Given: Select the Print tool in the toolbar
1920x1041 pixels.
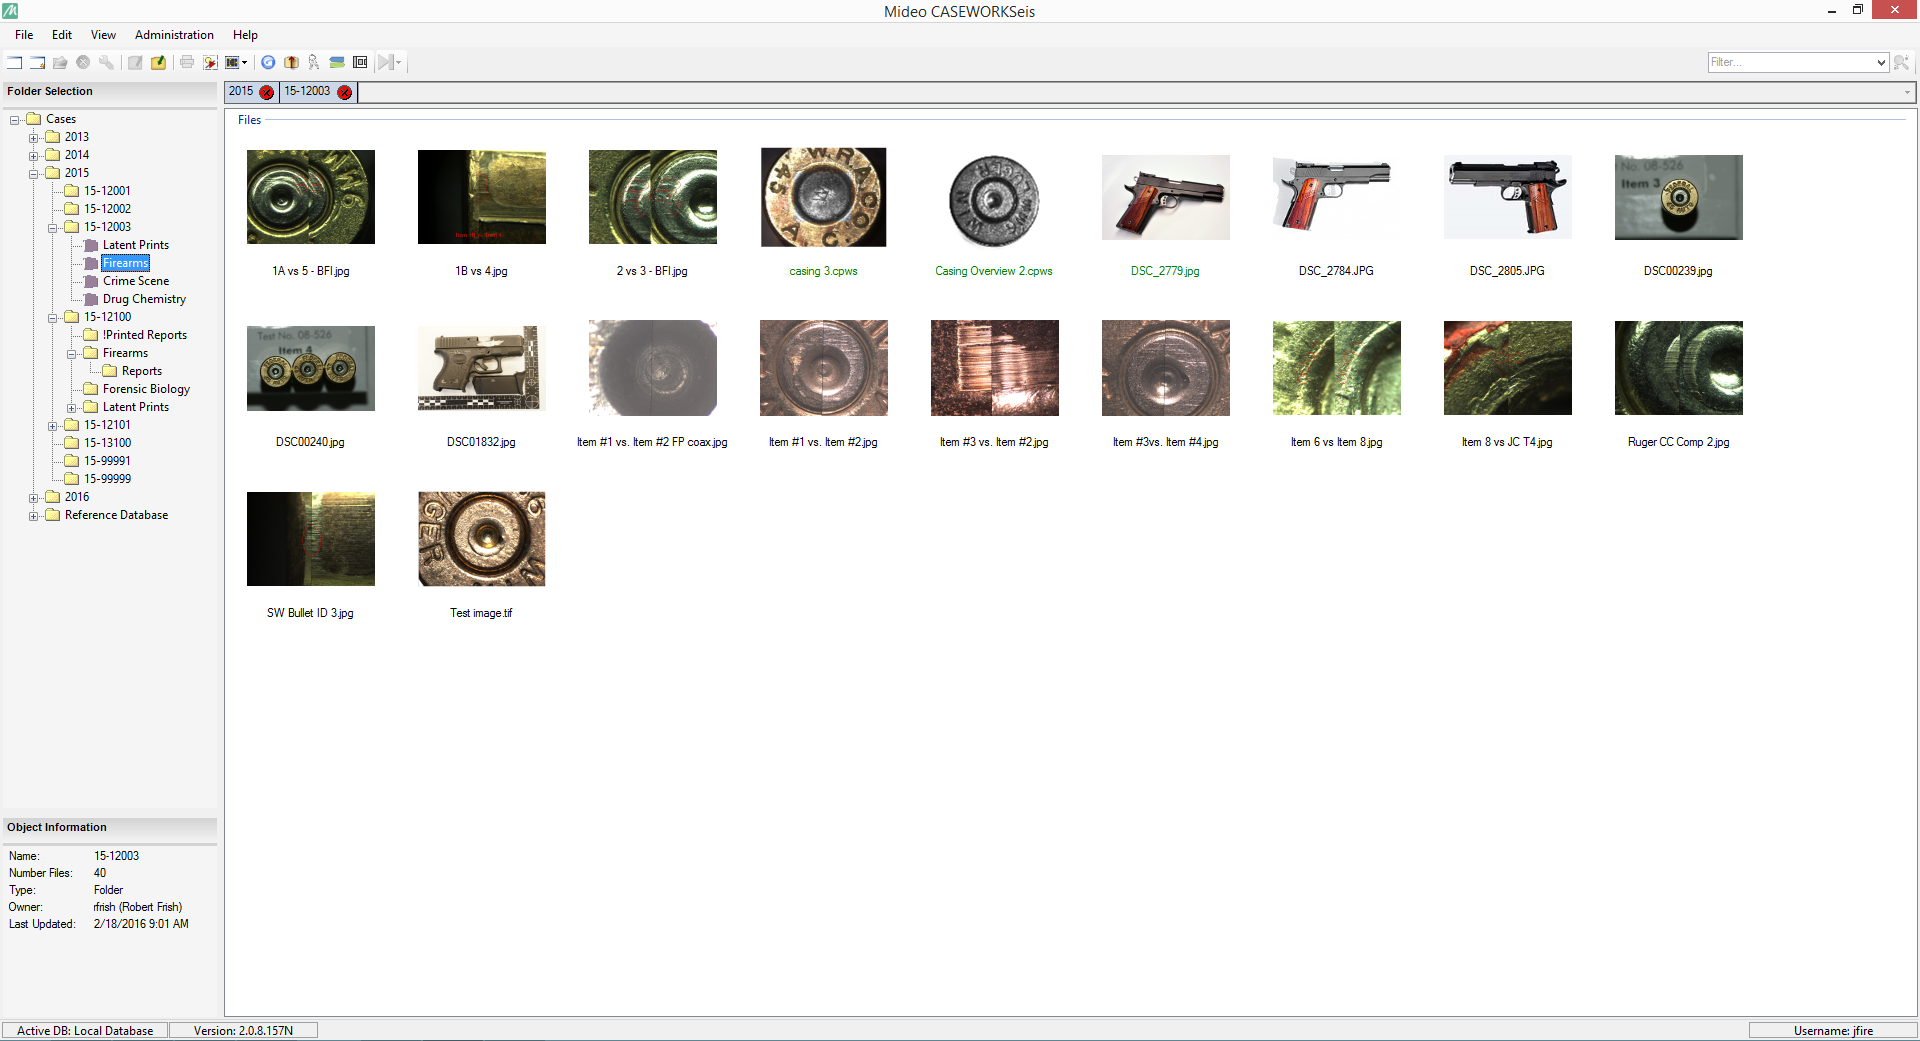Looking at the screenshot, I should tap(187, 62).
